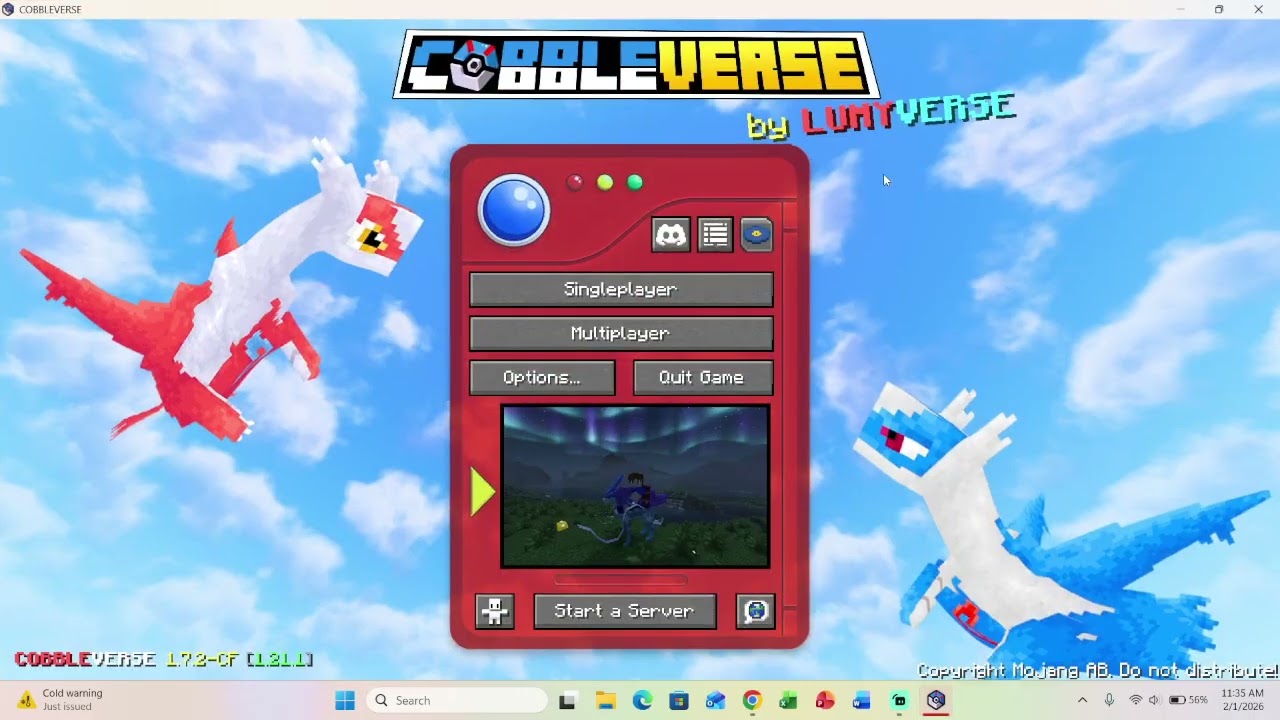
Task: Open the Discord link icon
Action: point(670,235)
